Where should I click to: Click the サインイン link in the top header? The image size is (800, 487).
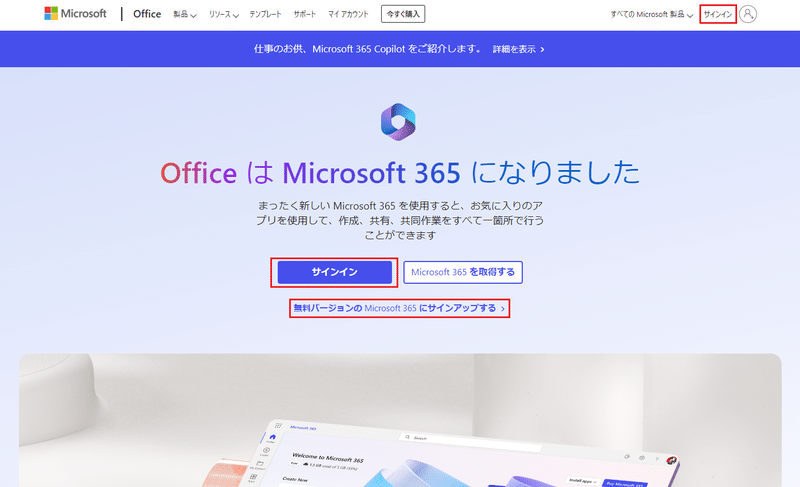718,14
